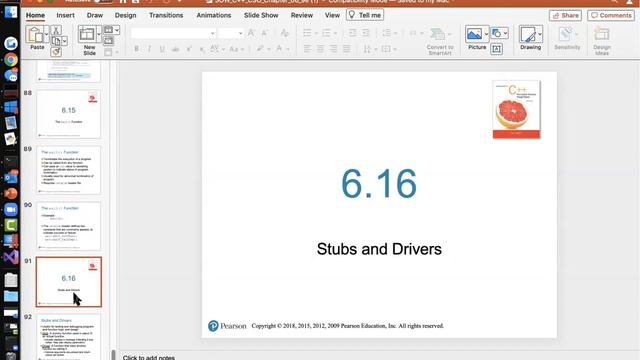
Task: Click to add notes below slide
Action: pyautogui.click(x=149, y=357)
